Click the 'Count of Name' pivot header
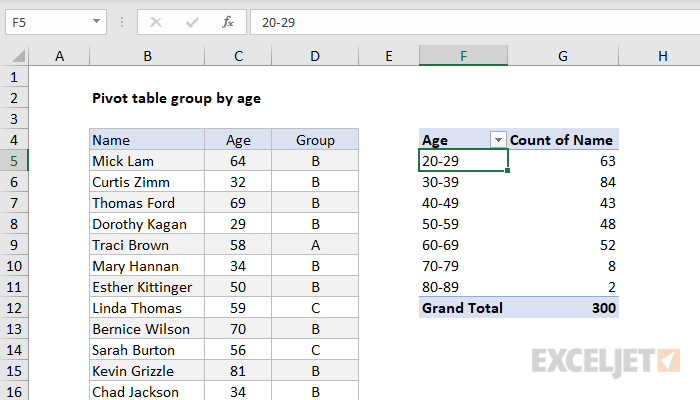700x400 pixels. click(561, 140)
